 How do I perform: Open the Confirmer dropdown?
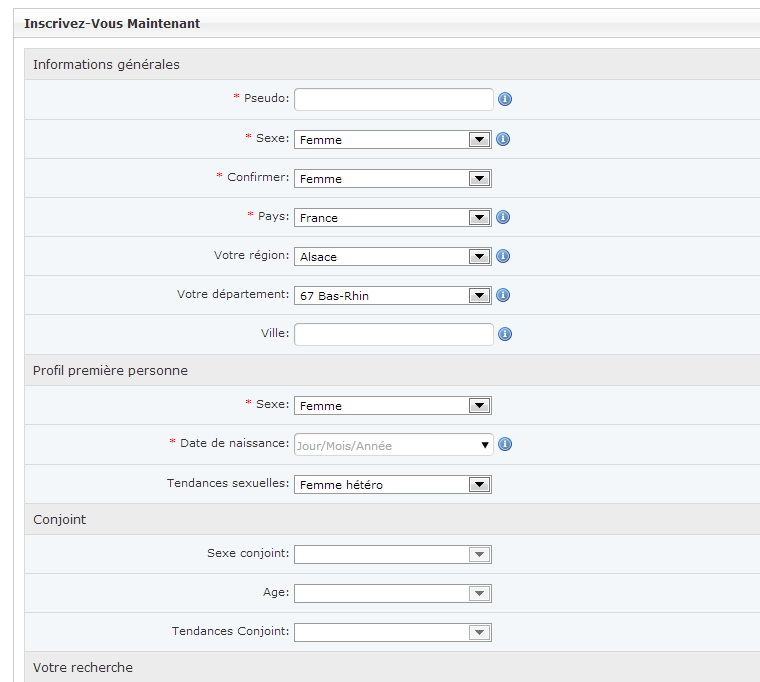(392, 178)
